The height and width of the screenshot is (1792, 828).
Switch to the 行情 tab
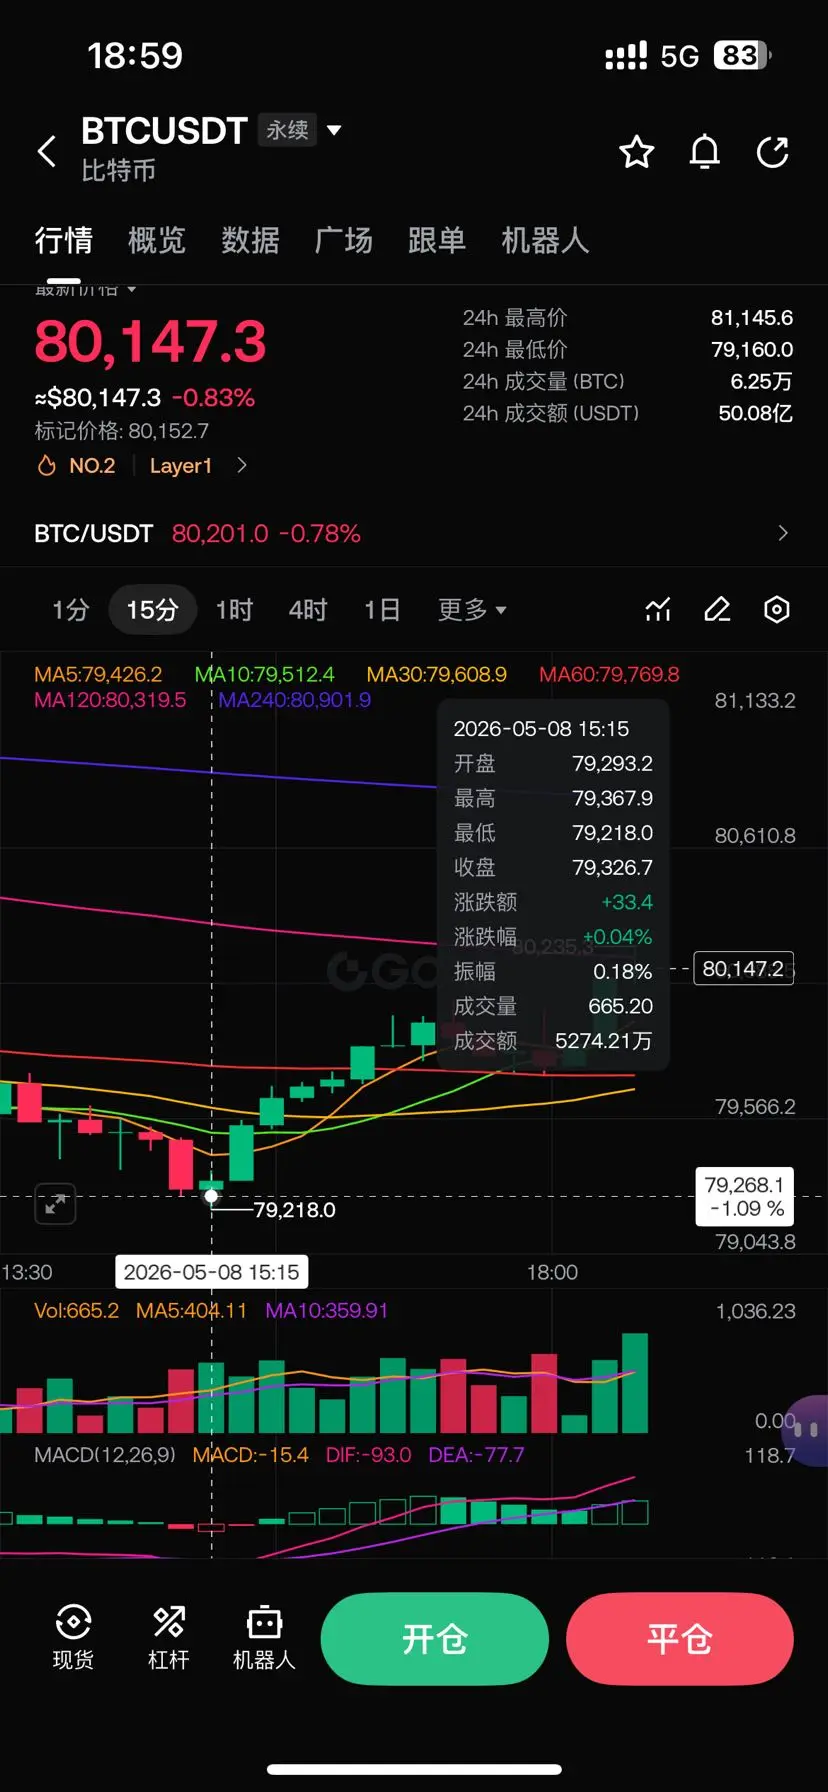(63, 240)
